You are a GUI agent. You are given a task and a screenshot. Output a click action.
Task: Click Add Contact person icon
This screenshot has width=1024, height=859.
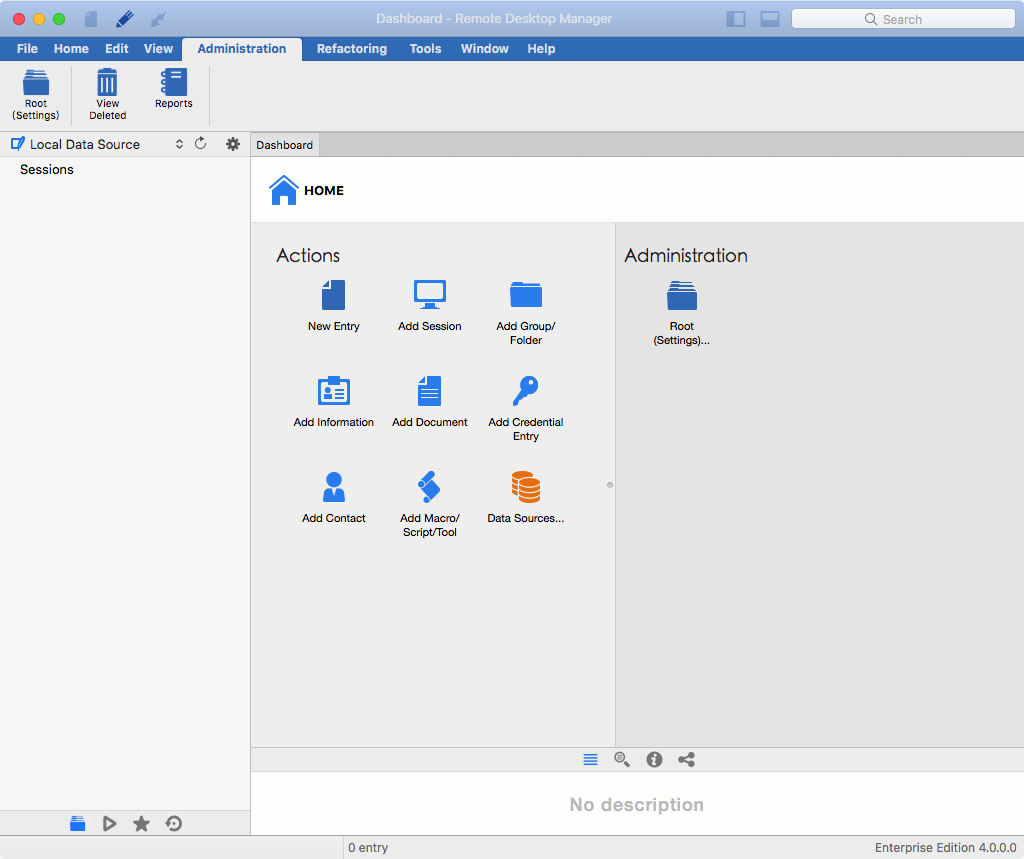[x=334, y=487]
